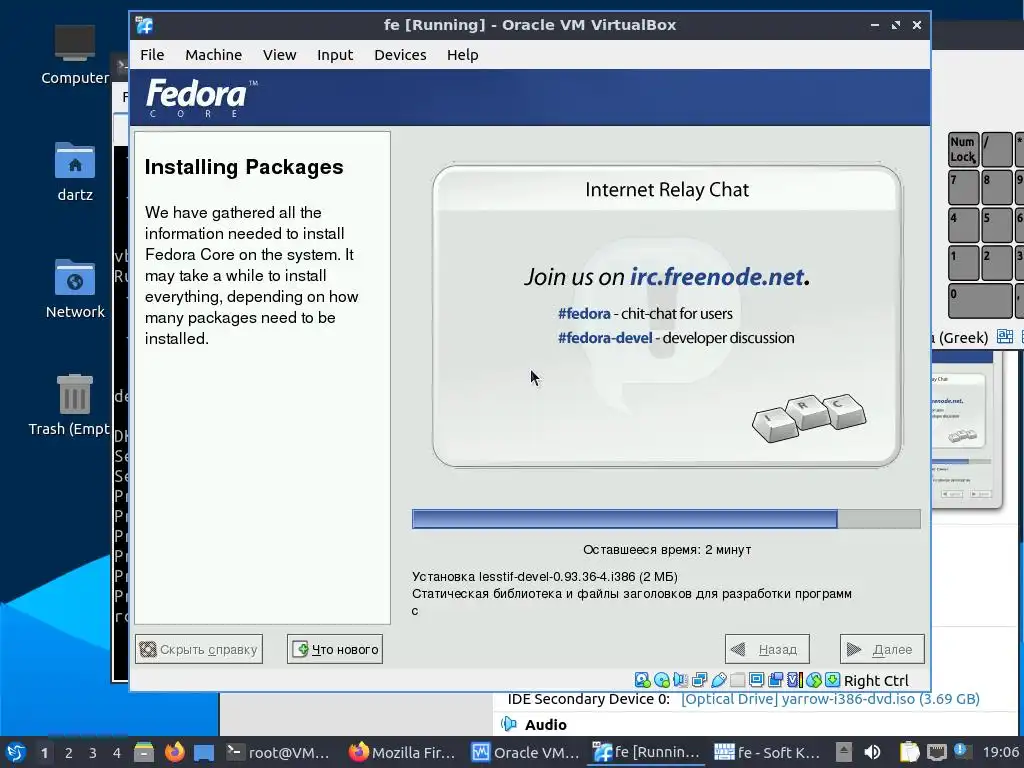Click the Installing Packages heading
Image resolution: width=1024 pixels, height=768 pixels.
point(244,167)
